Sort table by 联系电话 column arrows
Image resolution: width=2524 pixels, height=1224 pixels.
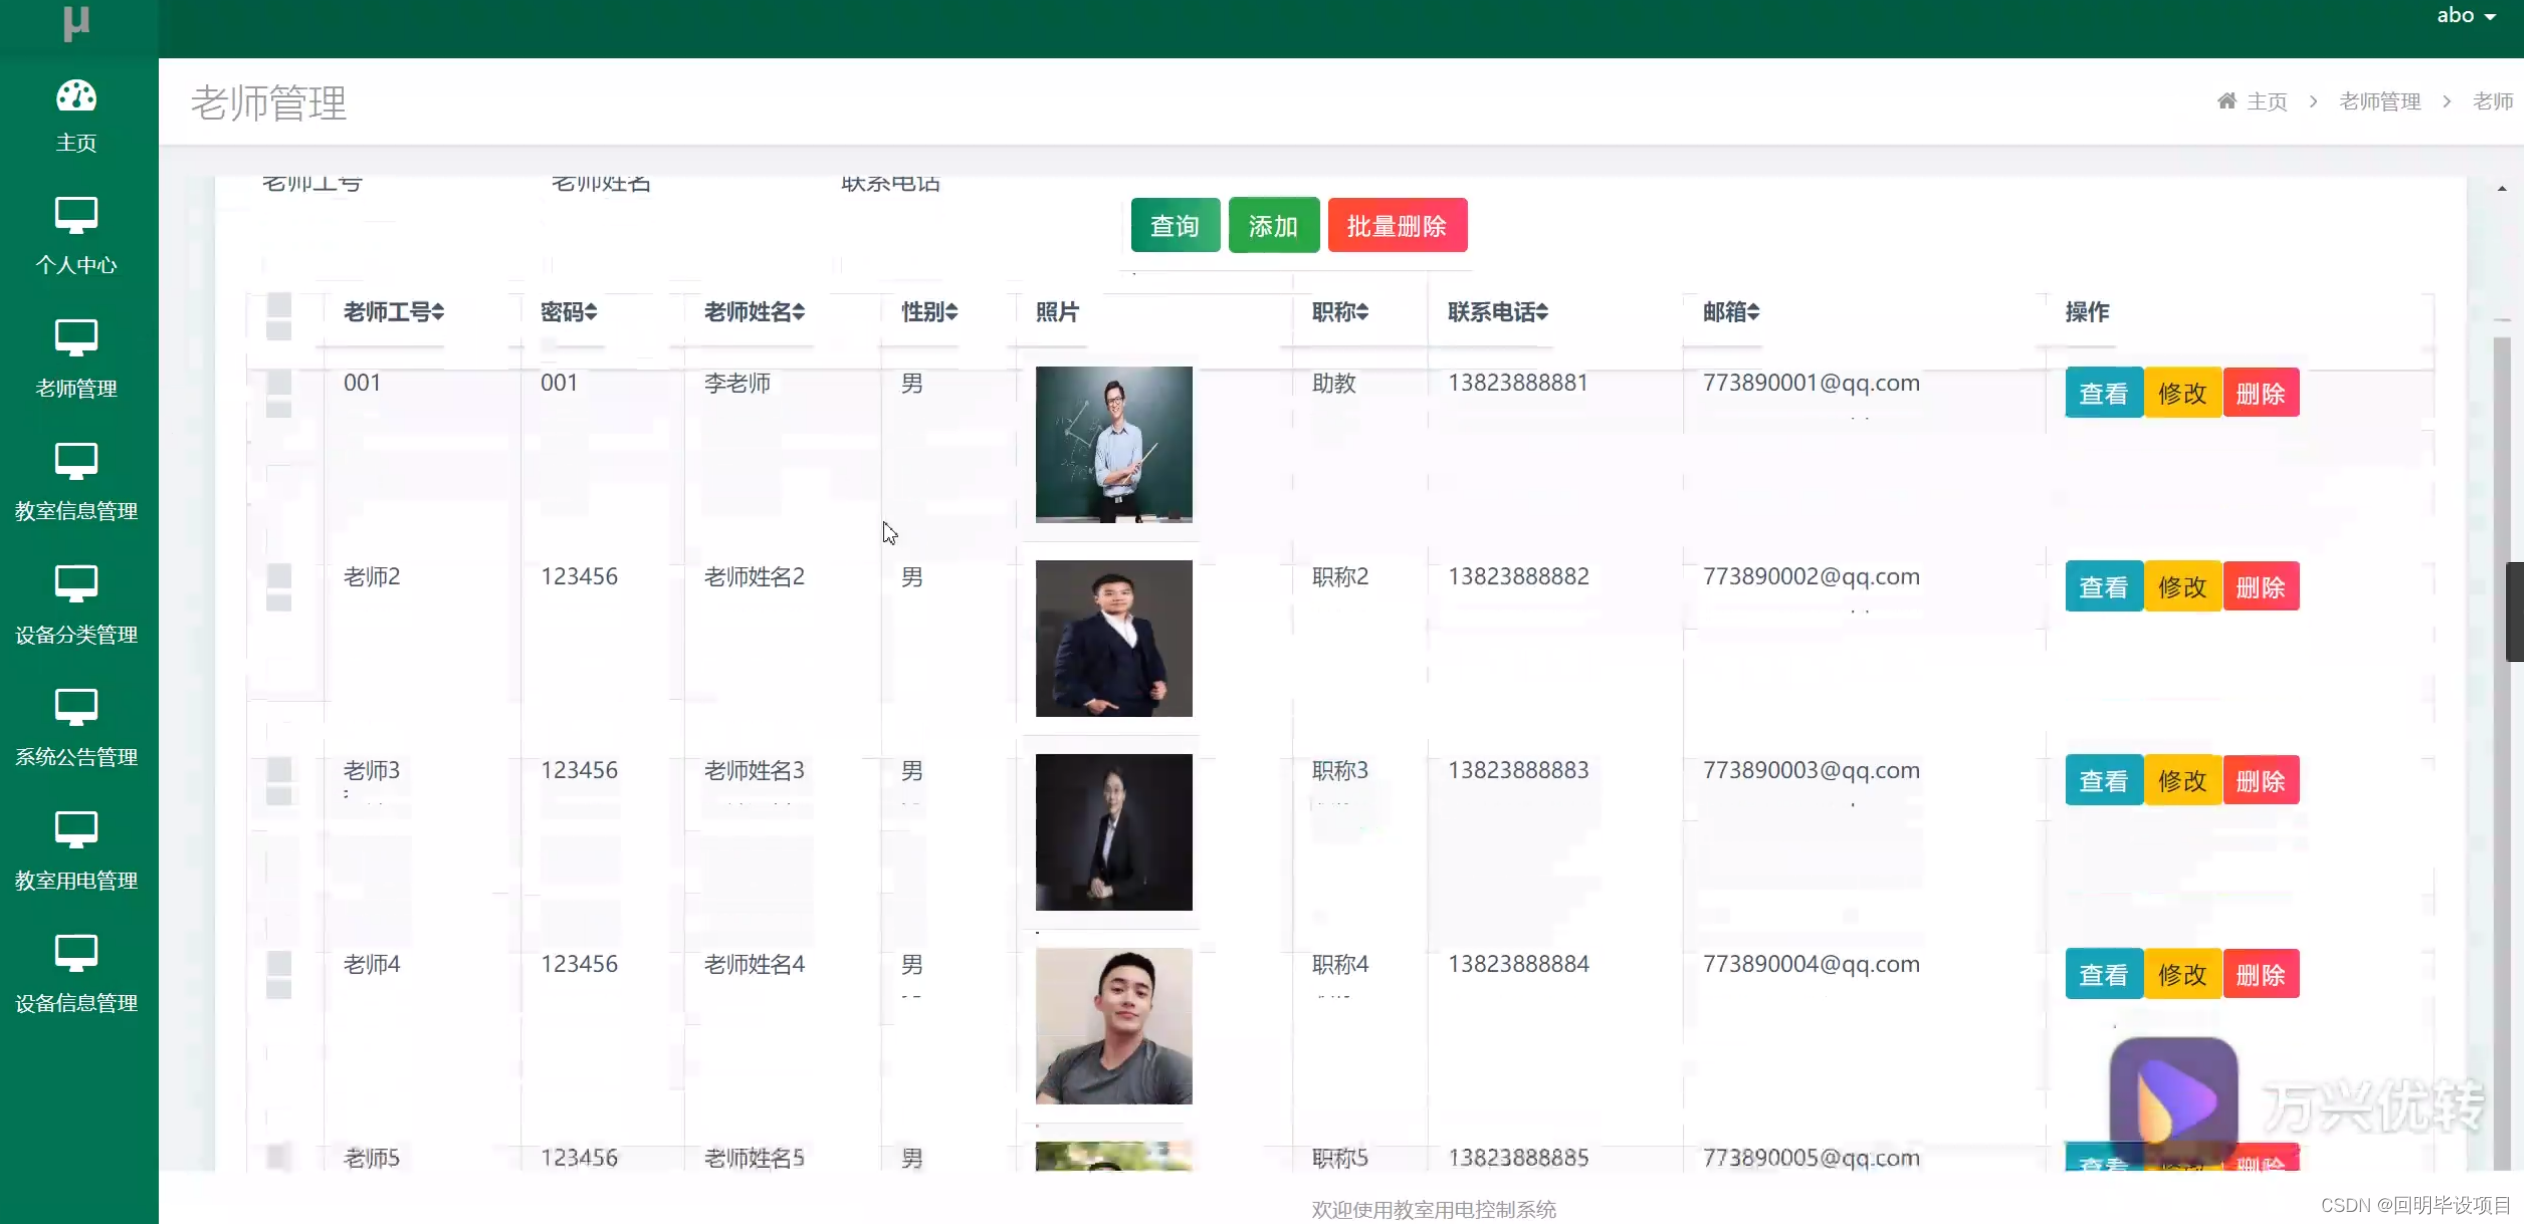[x=1542, y=312]
